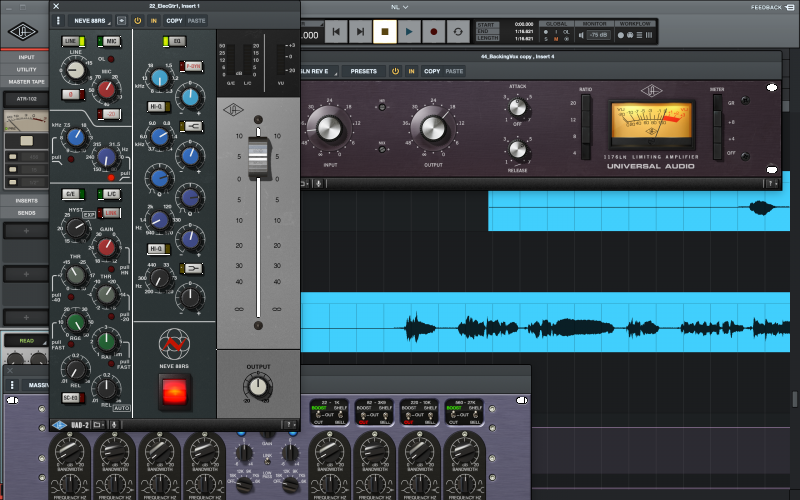The height and width of the screenshot is (500, 800).
Task: Start playback with the blue play button
Action: 409,32
